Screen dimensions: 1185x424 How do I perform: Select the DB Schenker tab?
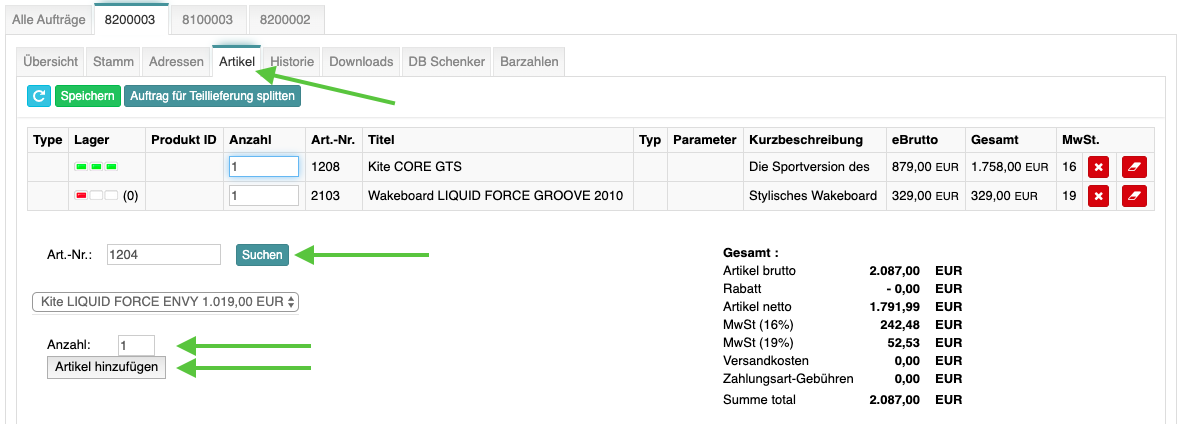[447, 61]
